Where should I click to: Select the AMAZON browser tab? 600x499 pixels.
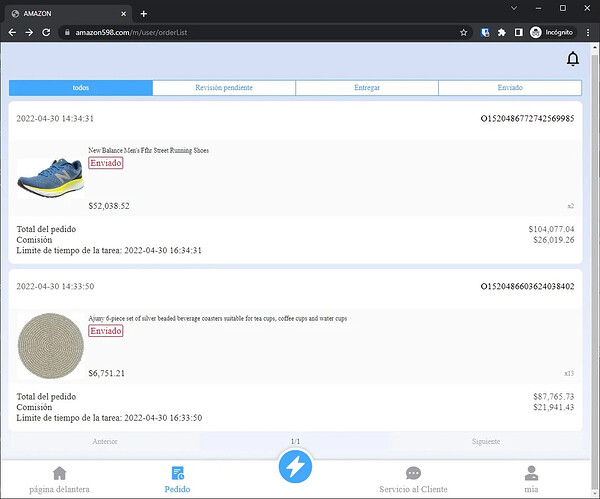click(69, 14)
